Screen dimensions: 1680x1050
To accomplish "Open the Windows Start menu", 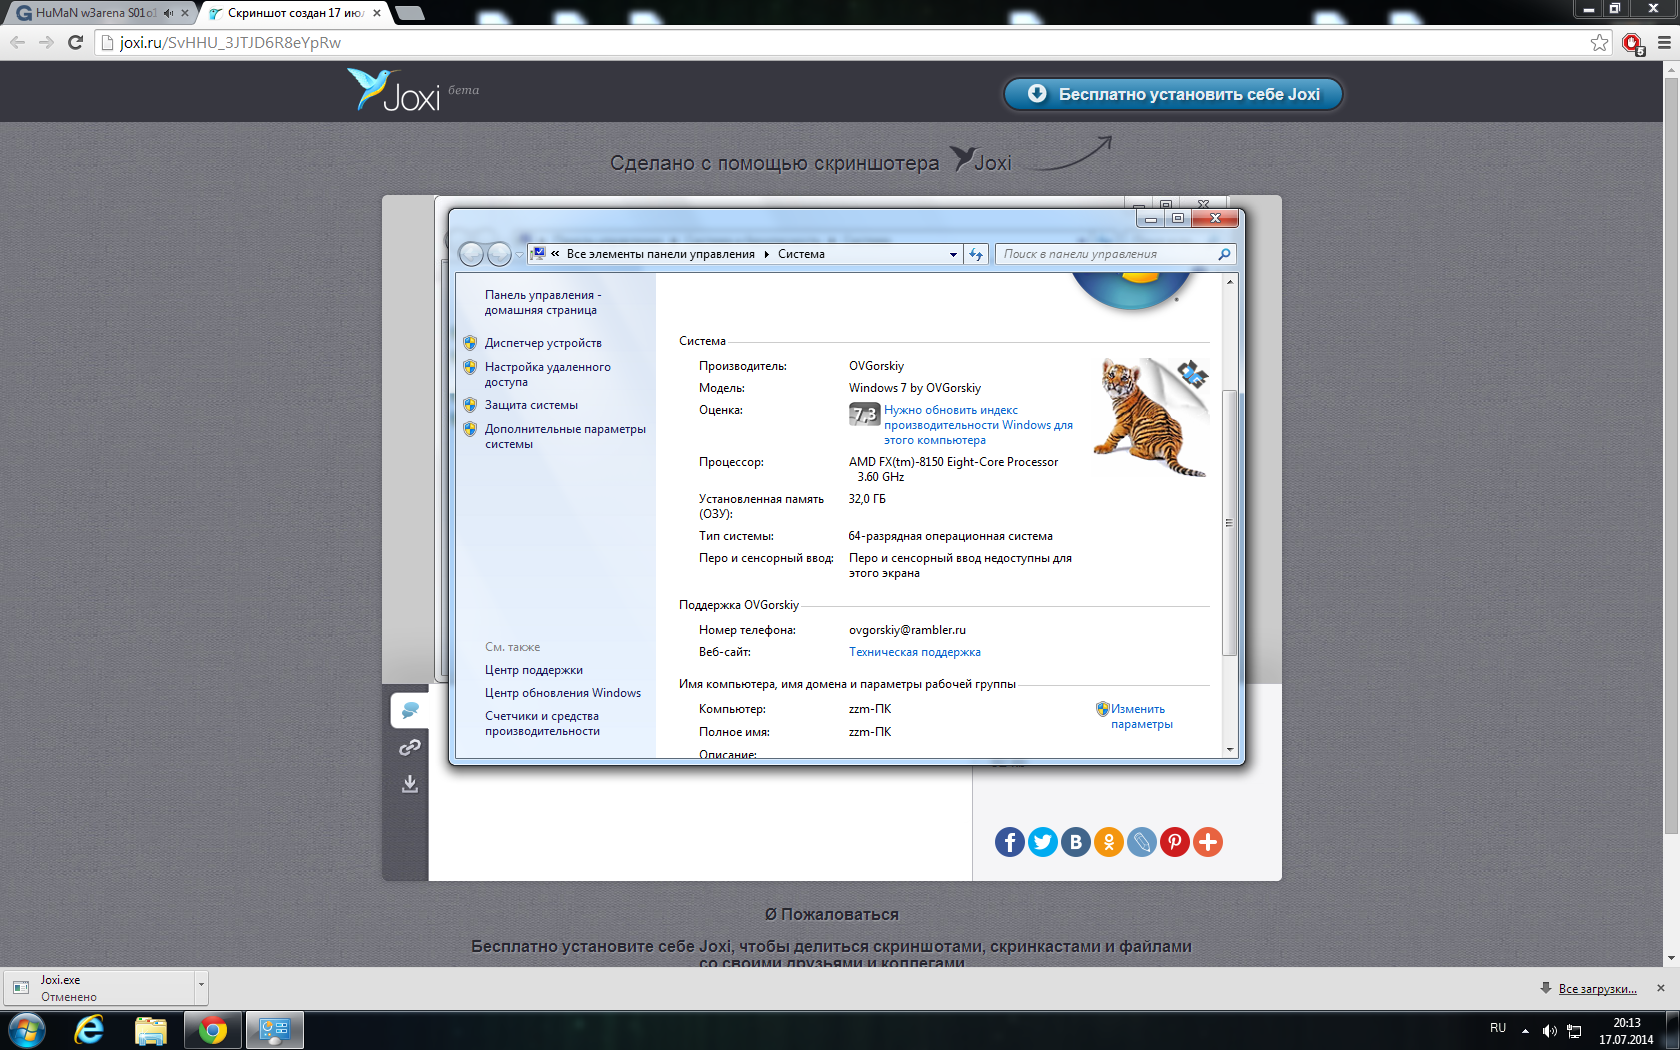I will (x=27, y=1030).
